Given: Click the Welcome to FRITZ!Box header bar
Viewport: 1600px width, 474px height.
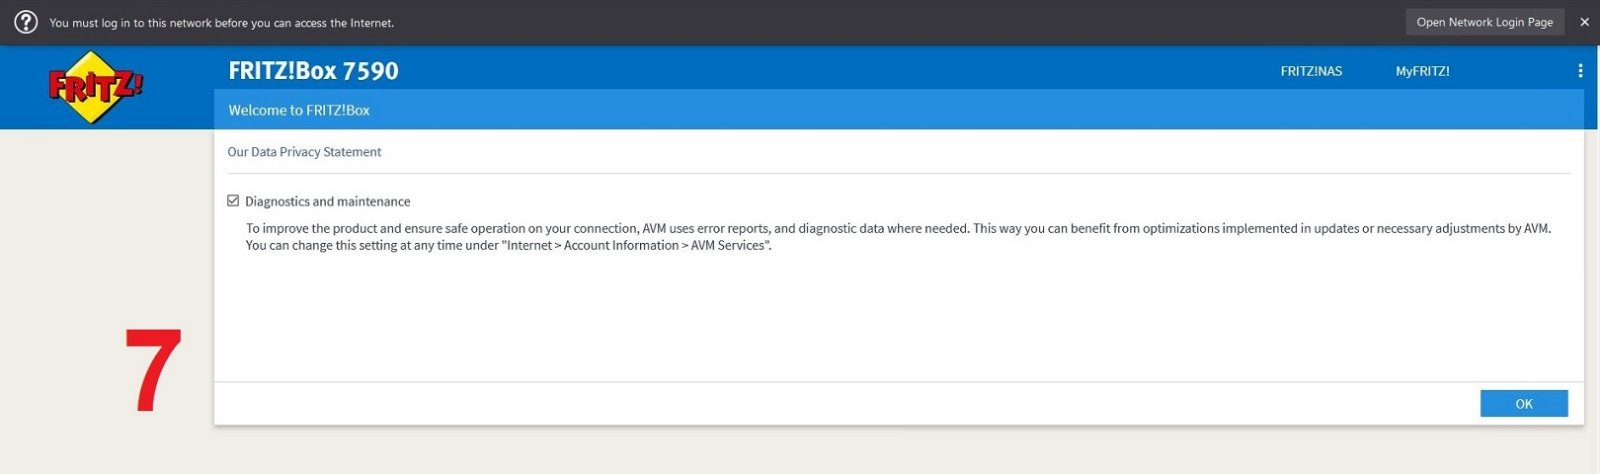Looking at the screenshot, I should tap(899, 110).
